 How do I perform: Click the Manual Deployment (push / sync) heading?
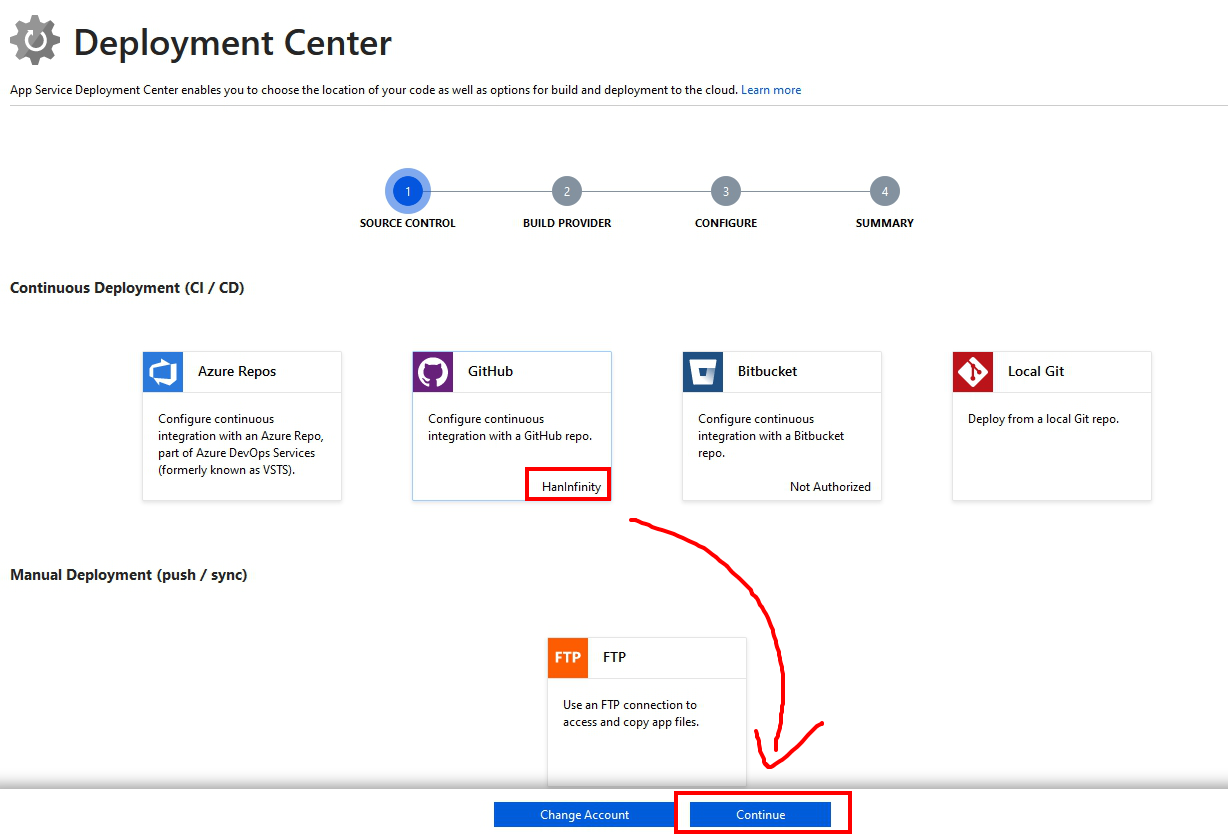tap(129, 575)
